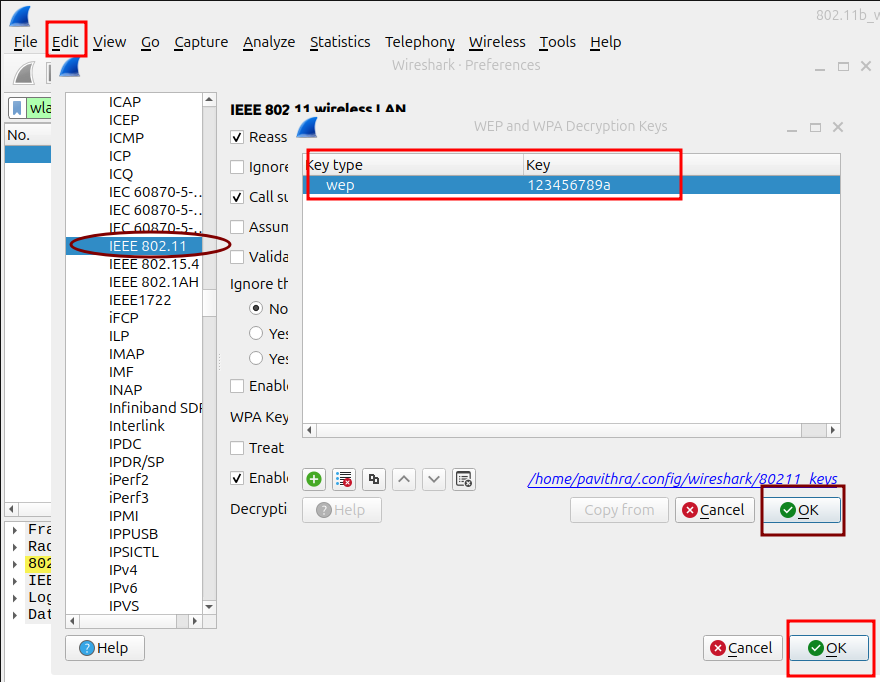Toggle the Reassemble checkbox for IEEE 802.11
The height and width of the screenshot is (682, 880).
pos(237,137)
